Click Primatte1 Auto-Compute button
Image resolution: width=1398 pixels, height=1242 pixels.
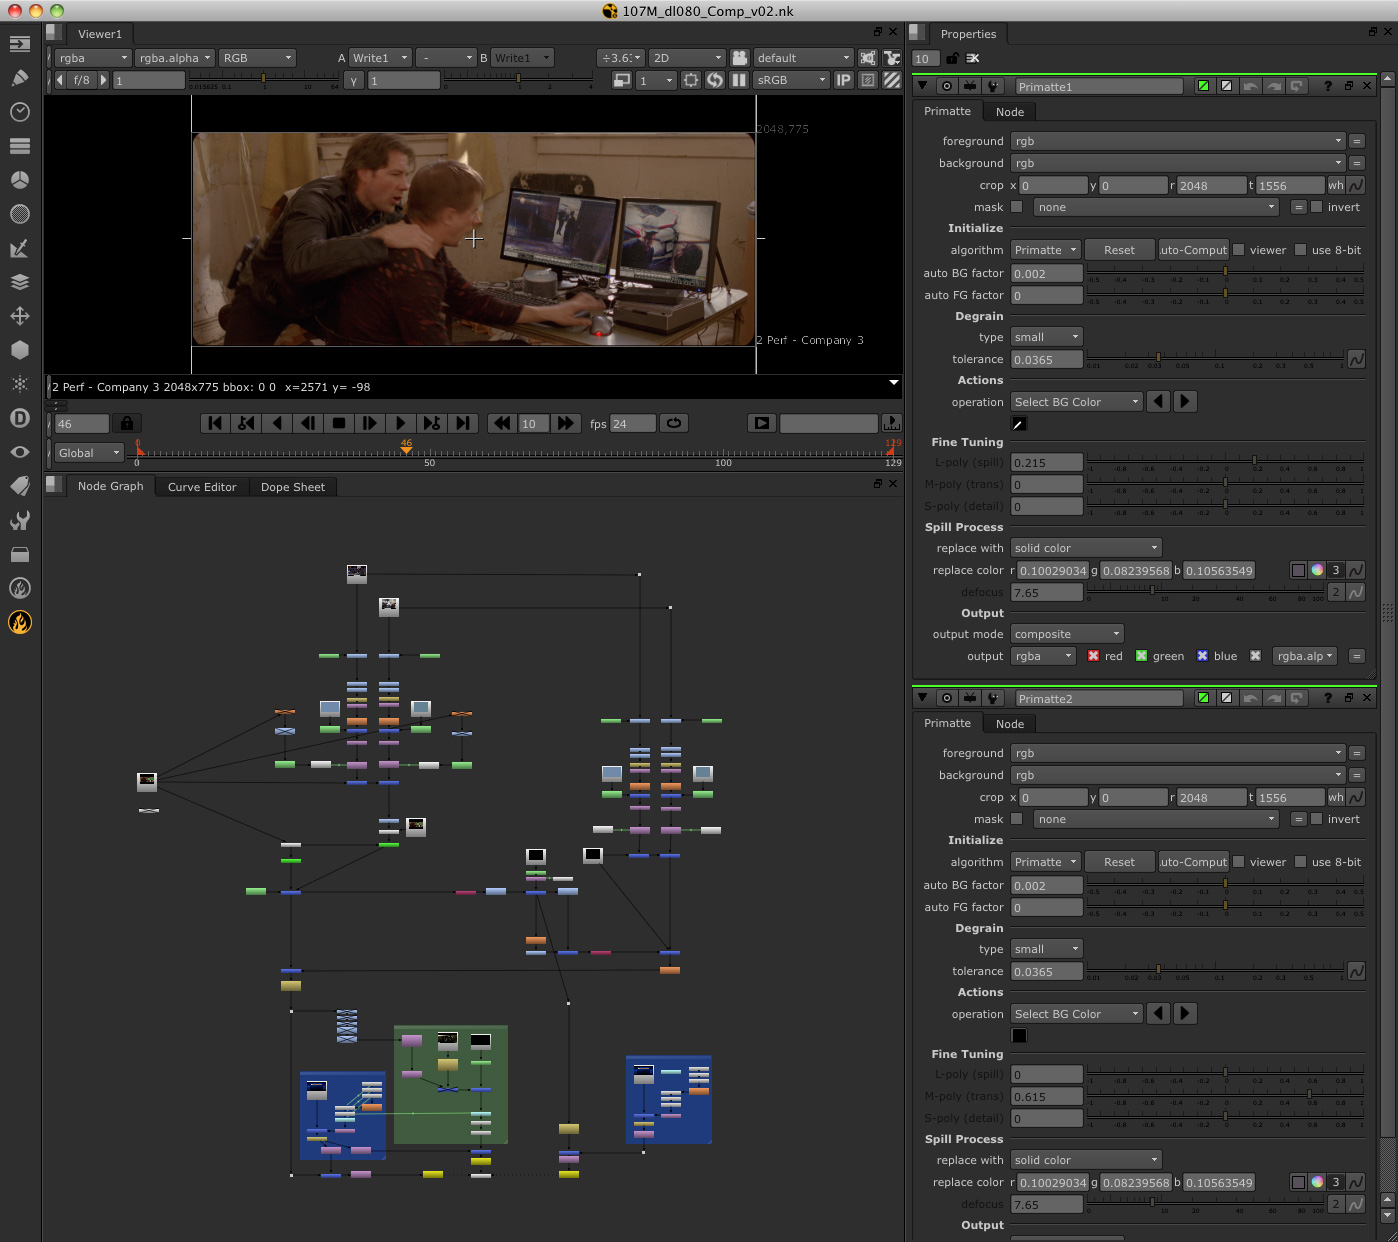[1193, 250]
